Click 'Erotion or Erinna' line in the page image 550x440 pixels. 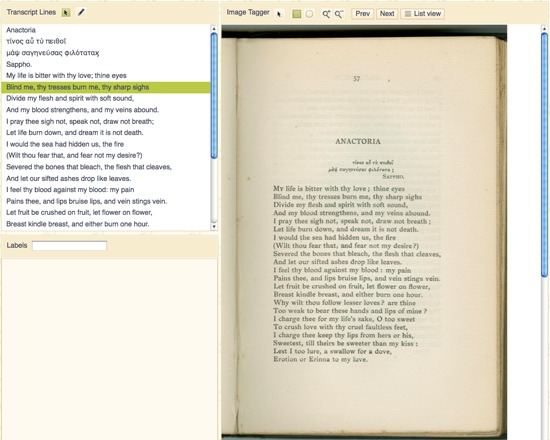pyautogui.click(x=320, y=360)
